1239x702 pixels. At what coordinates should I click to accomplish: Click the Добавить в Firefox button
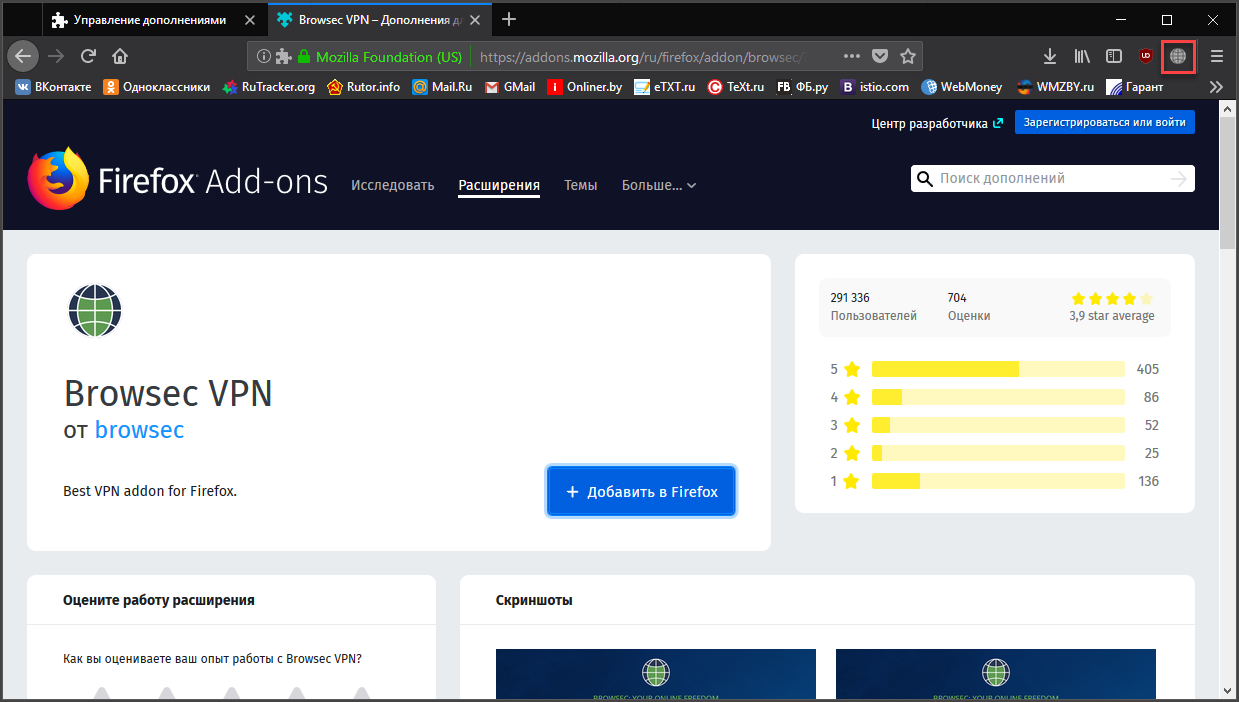641,491
